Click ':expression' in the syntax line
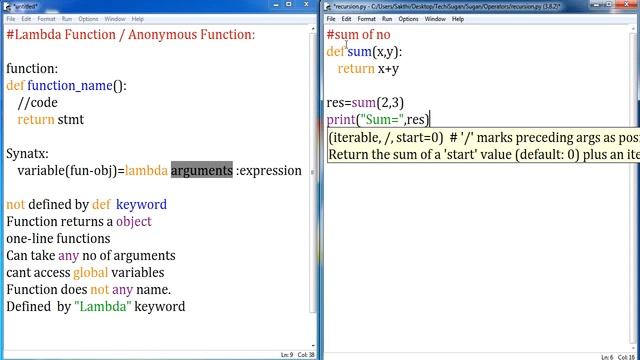 pyautogui.click(x=269, y=171)
